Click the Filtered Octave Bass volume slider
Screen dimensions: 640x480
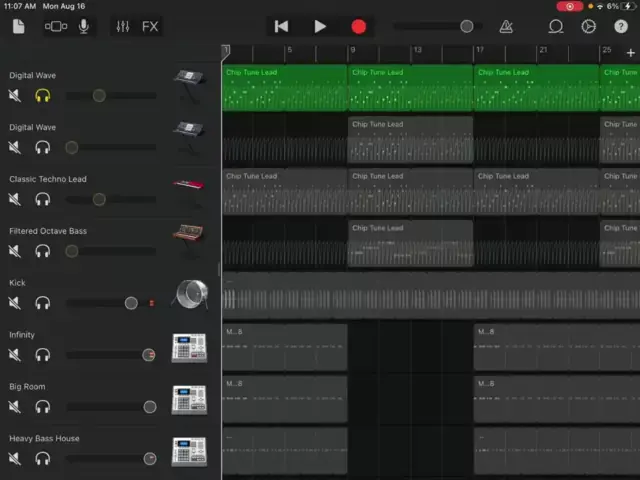pyautogui.click(x=110, y=251)
